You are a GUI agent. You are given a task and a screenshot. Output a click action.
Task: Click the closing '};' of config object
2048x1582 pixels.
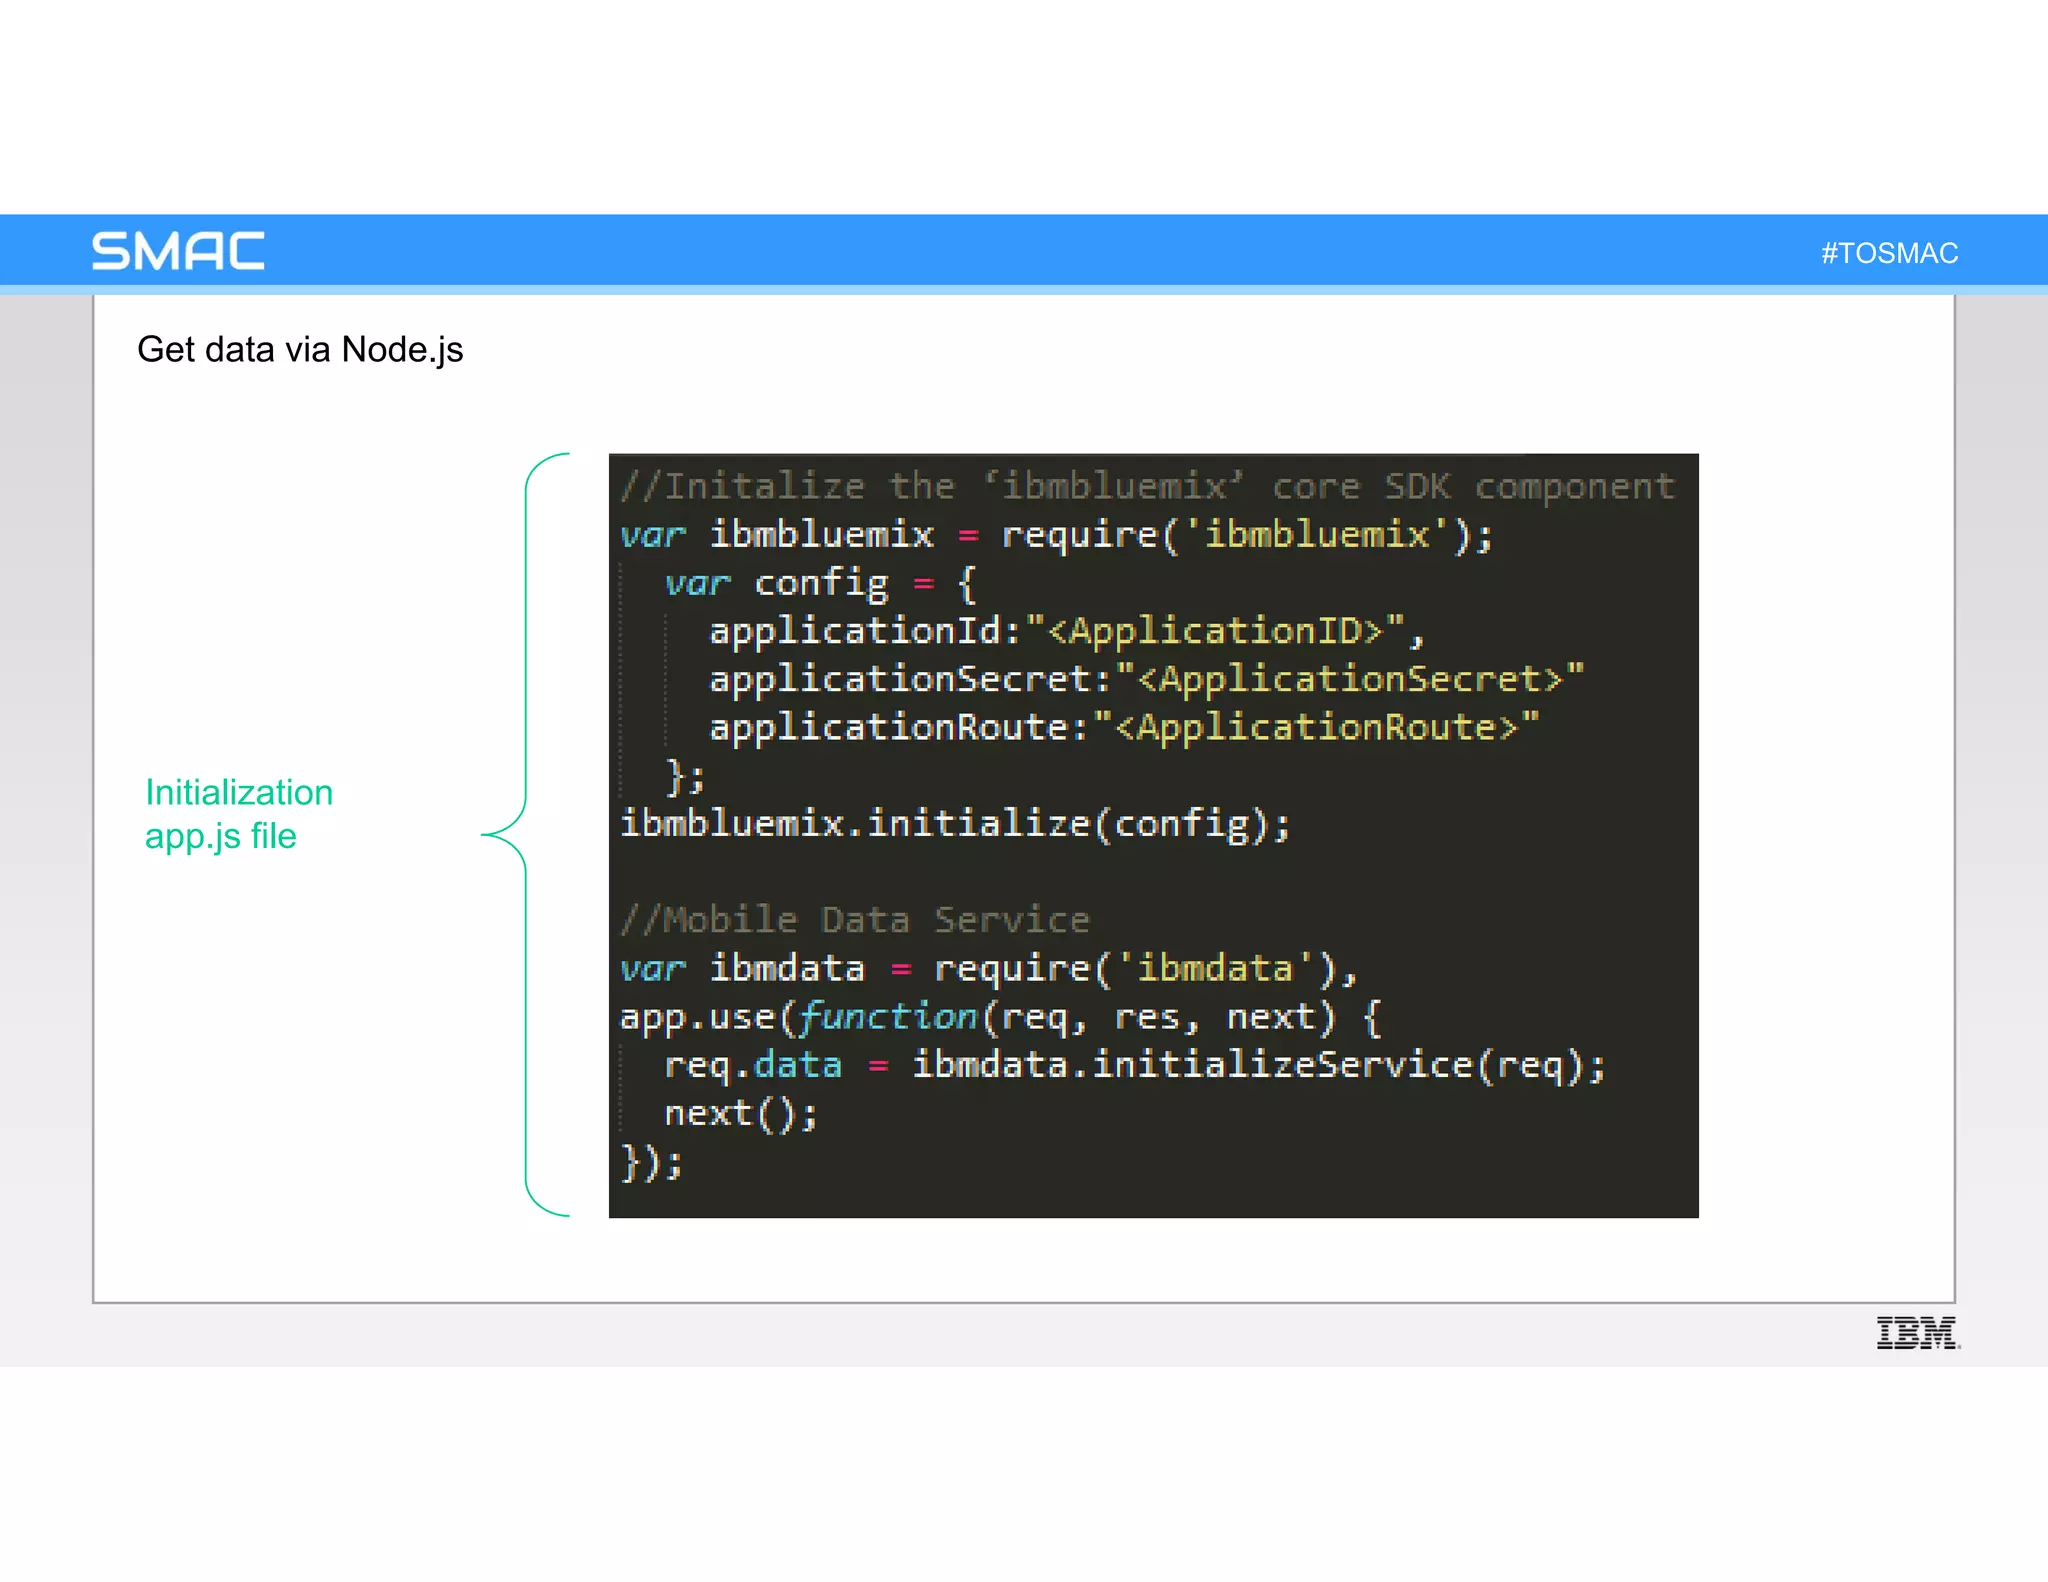coord(685,776)
